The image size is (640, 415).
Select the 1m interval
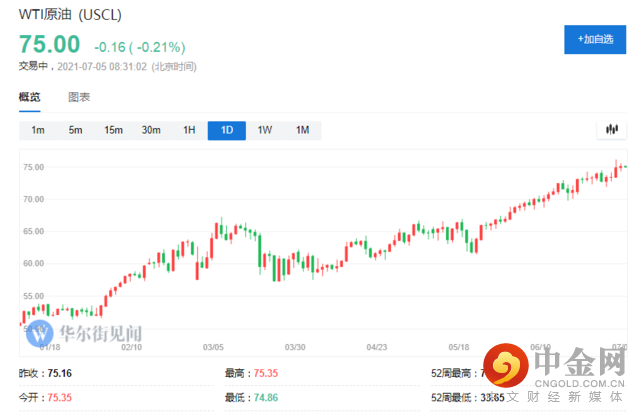[38, 130]
